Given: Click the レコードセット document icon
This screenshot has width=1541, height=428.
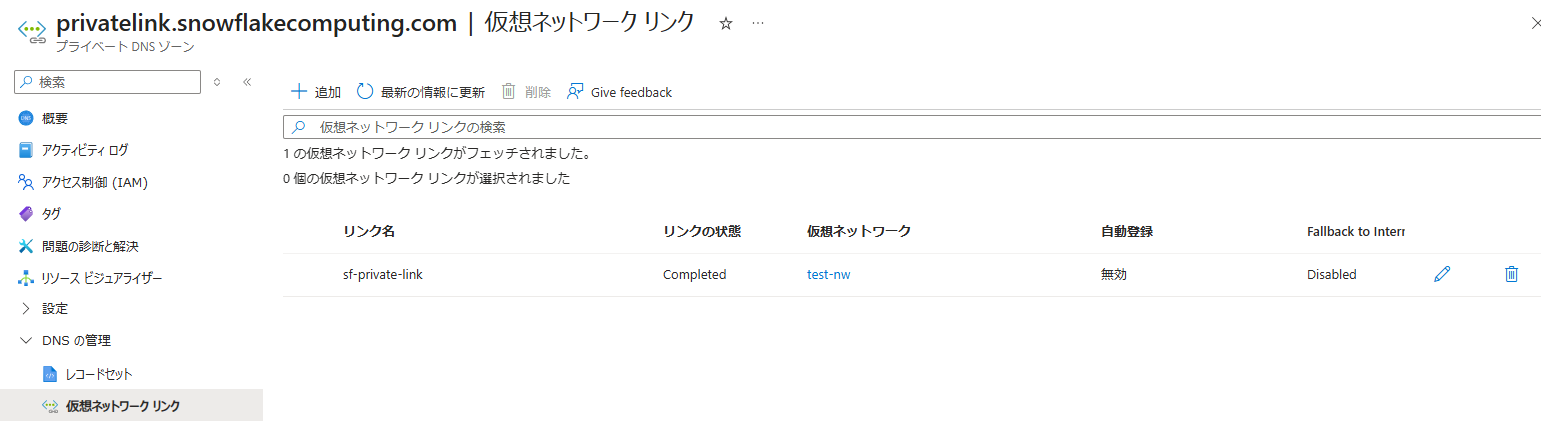Looking at the screenshot, I should point(50,374).
